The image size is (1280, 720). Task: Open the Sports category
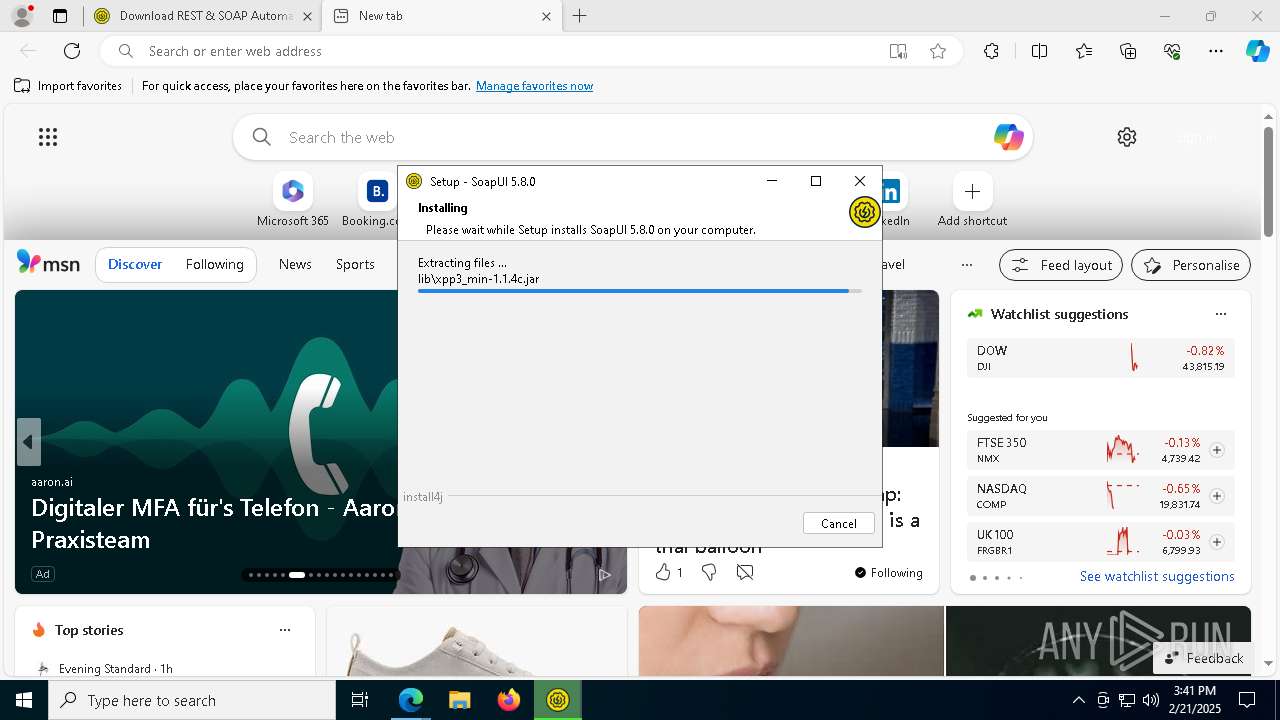pyautogui.click(x=355, y=264)
